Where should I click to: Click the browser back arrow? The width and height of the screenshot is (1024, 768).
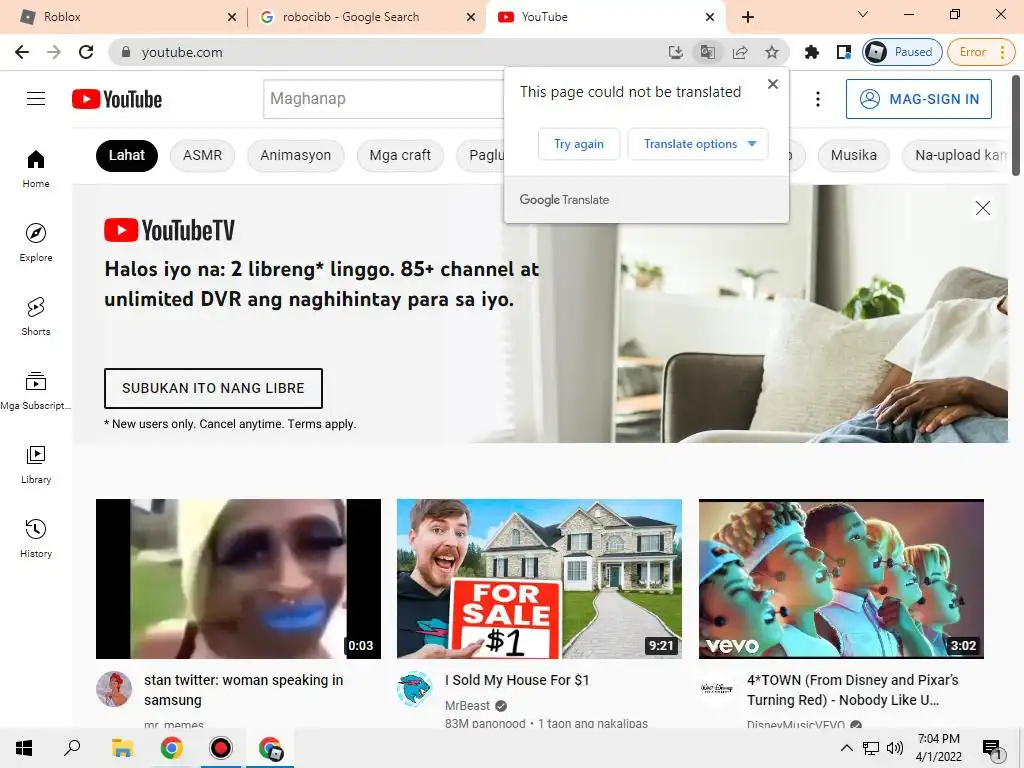[x=22, y=52]
